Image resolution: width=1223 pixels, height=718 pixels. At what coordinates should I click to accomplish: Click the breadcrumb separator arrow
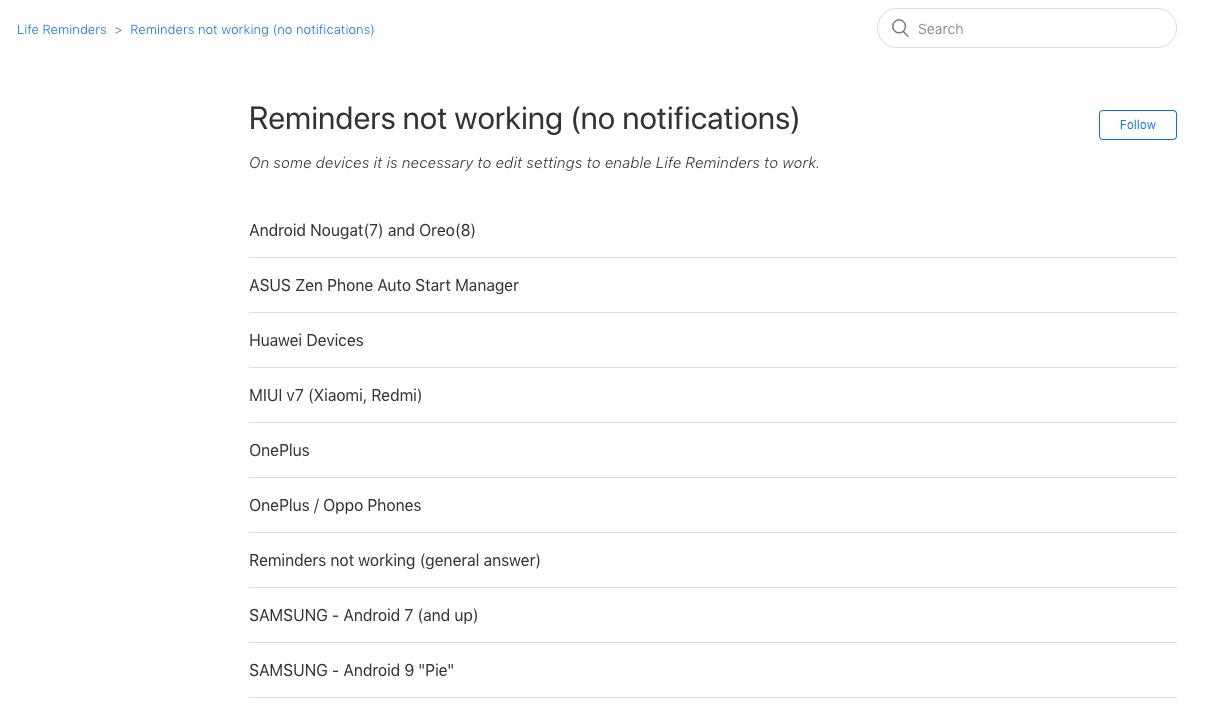[118, 30]
